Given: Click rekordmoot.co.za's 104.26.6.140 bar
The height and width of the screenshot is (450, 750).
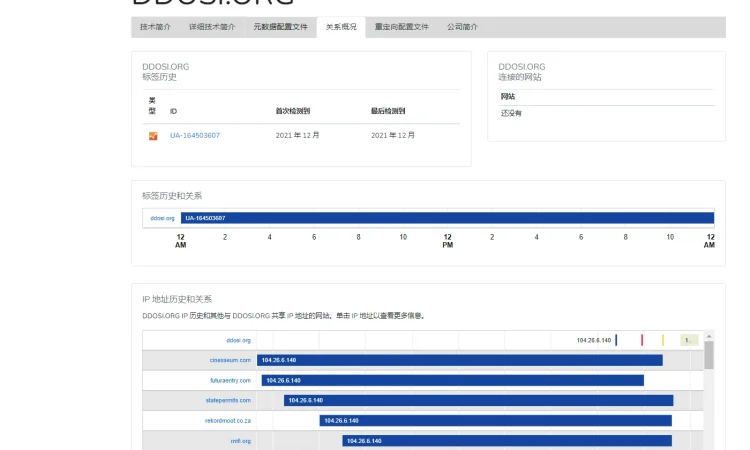Looking at the screenshot, I should pyautogui.click(x=496, y=421).
